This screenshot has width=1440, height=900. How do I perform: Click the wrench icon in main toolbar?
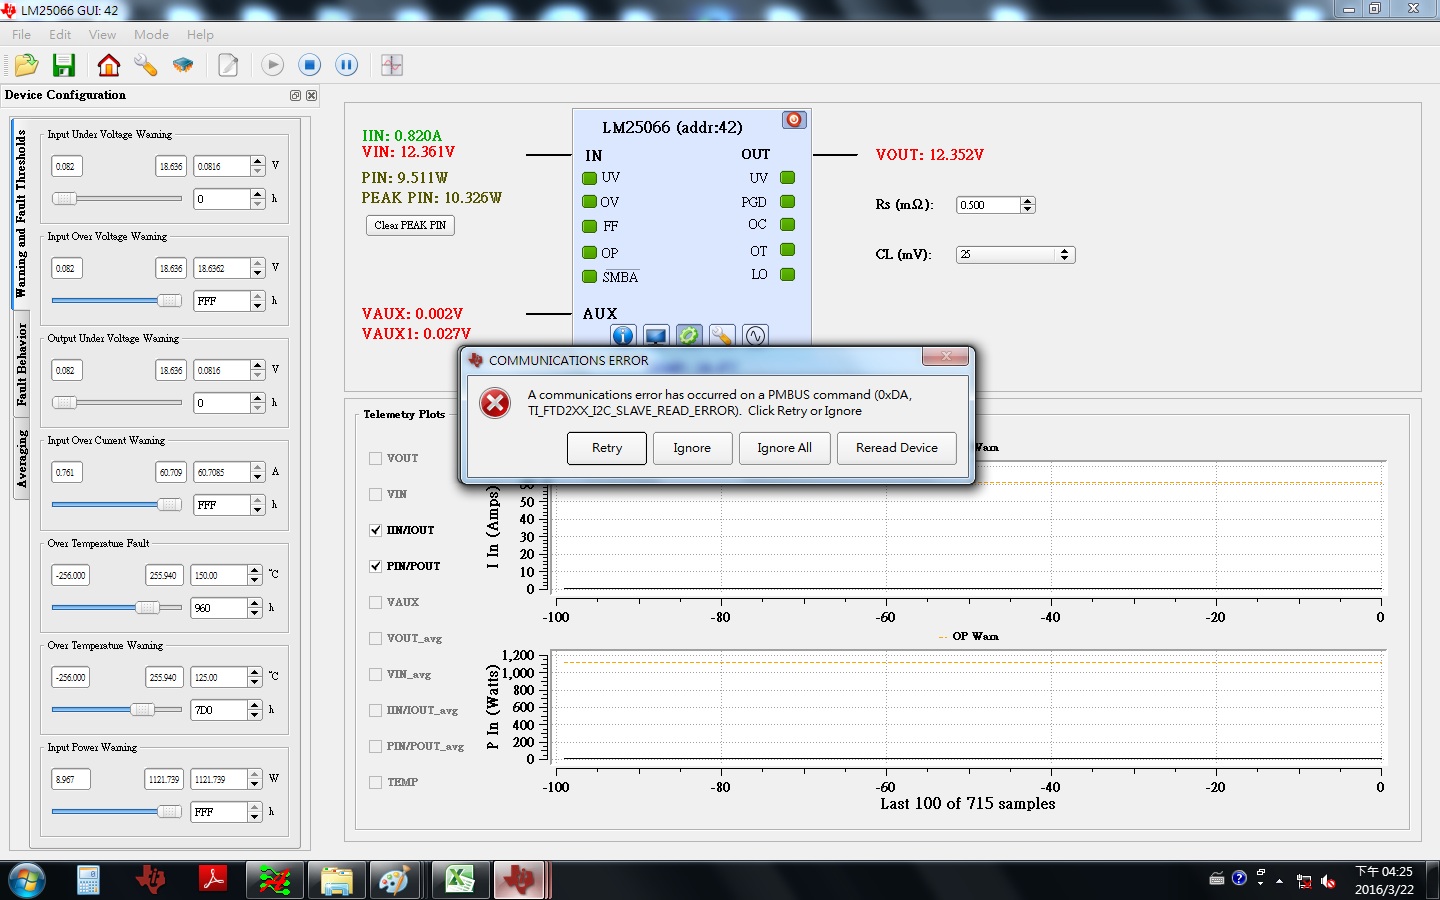pyautogui.click(x=145, y=65)
